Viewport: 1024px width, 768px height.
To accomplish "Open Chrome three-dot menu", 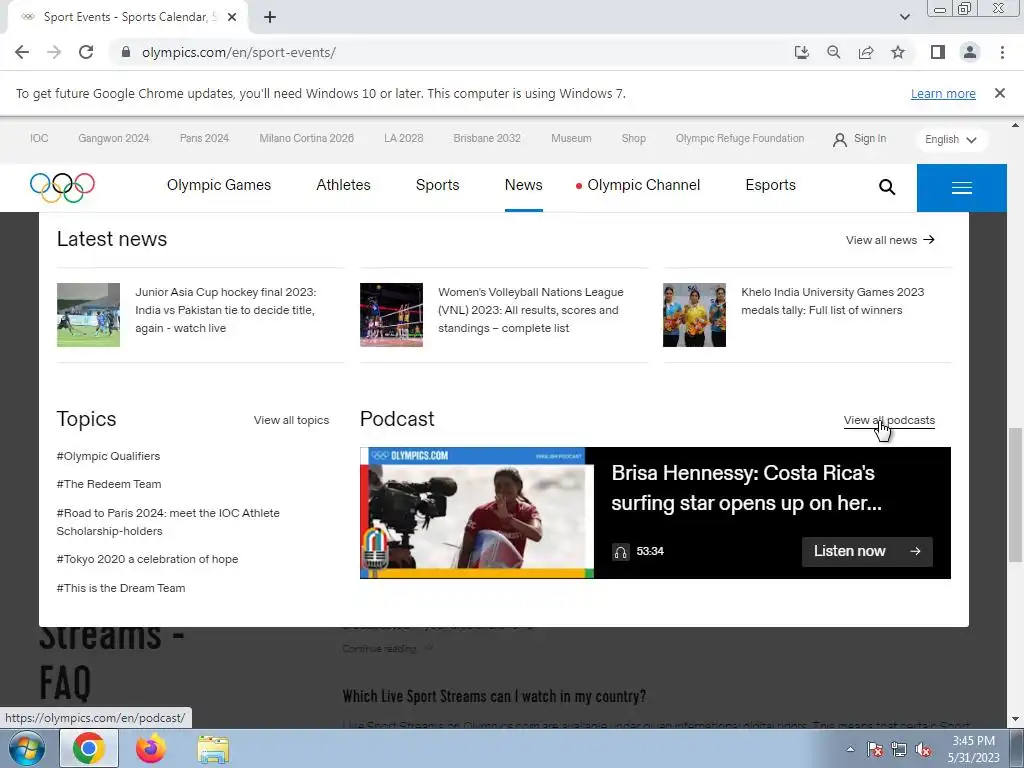I will coord(1002,52).
